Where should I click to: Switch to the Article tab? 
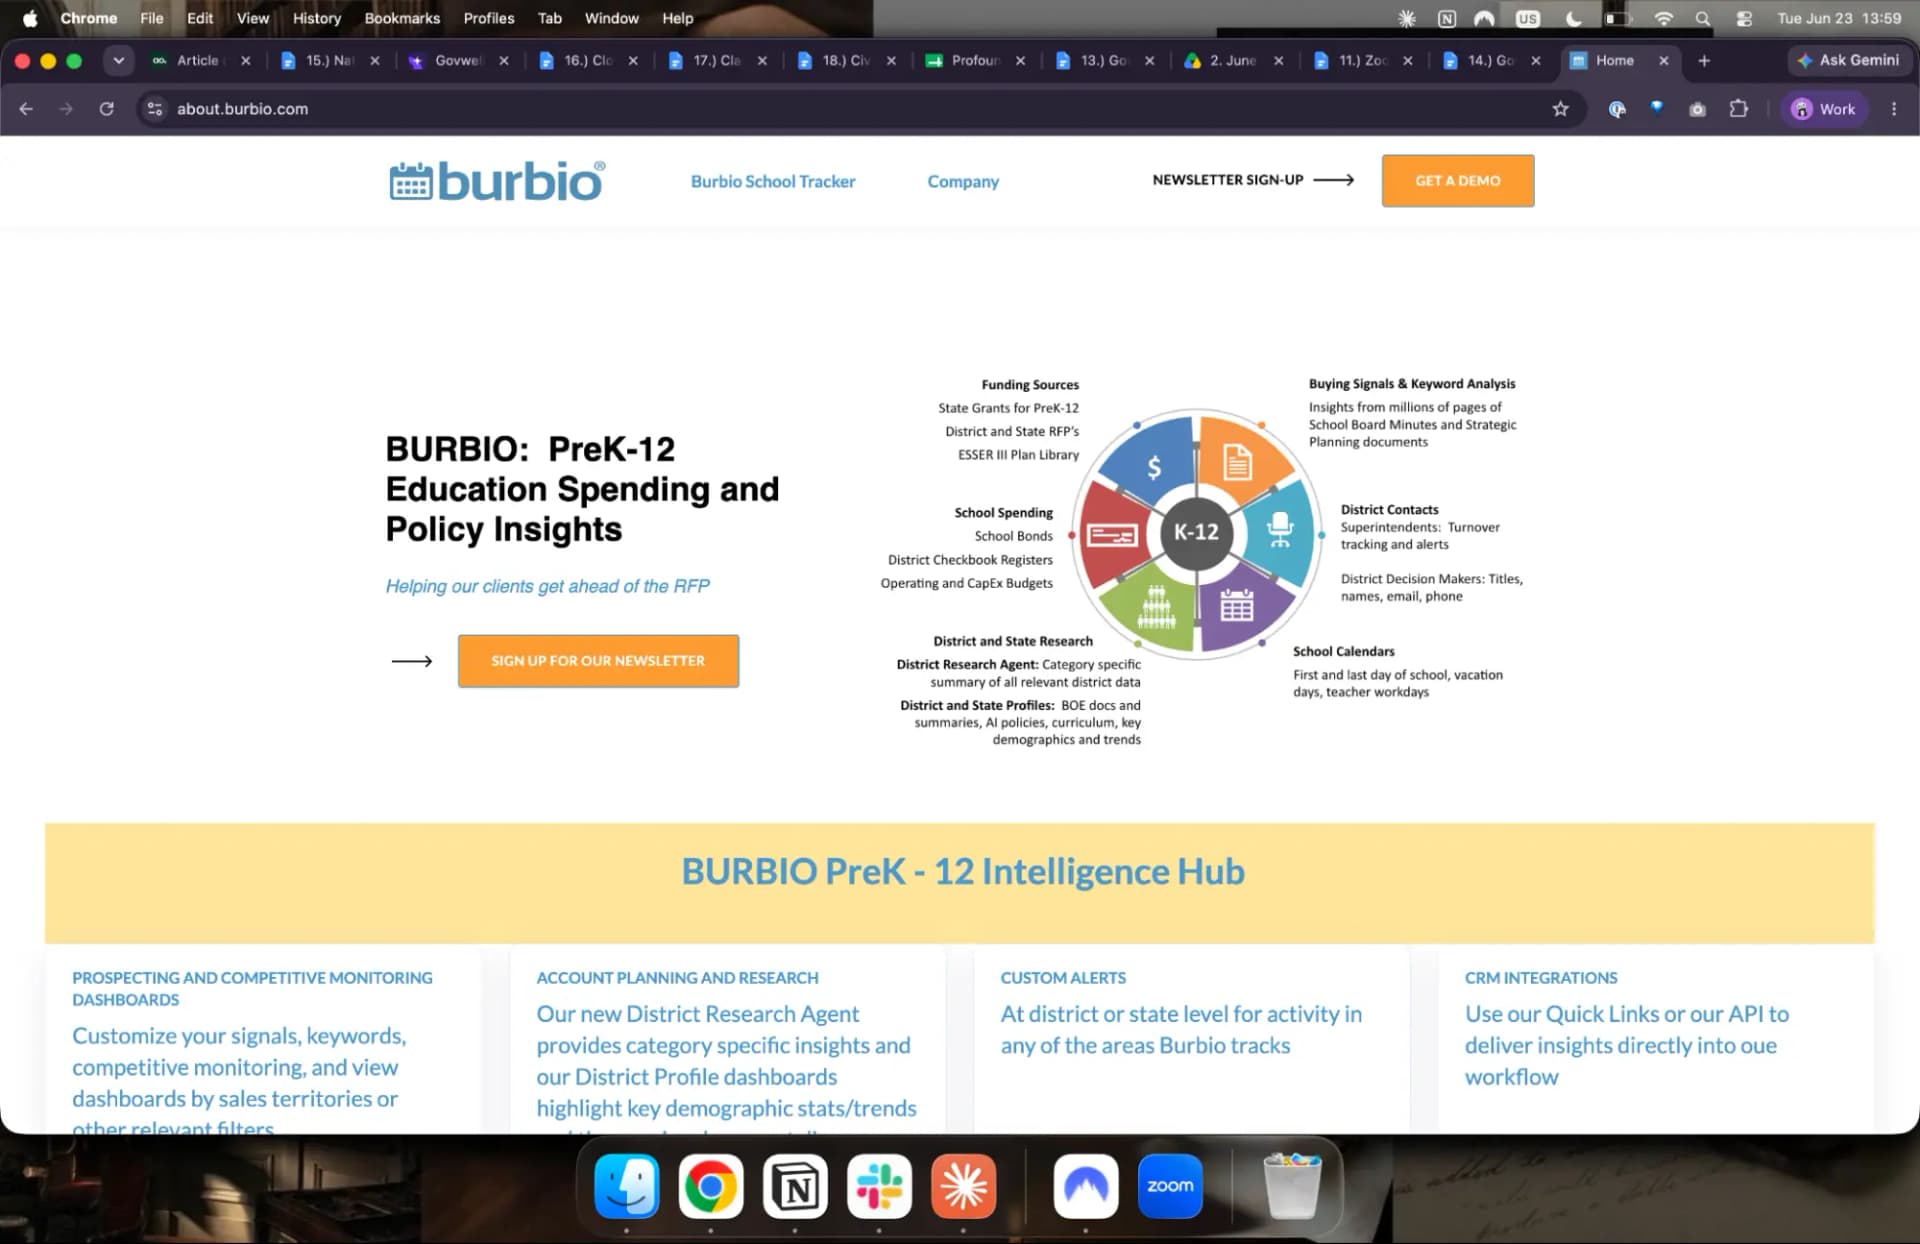pos(197,61)
